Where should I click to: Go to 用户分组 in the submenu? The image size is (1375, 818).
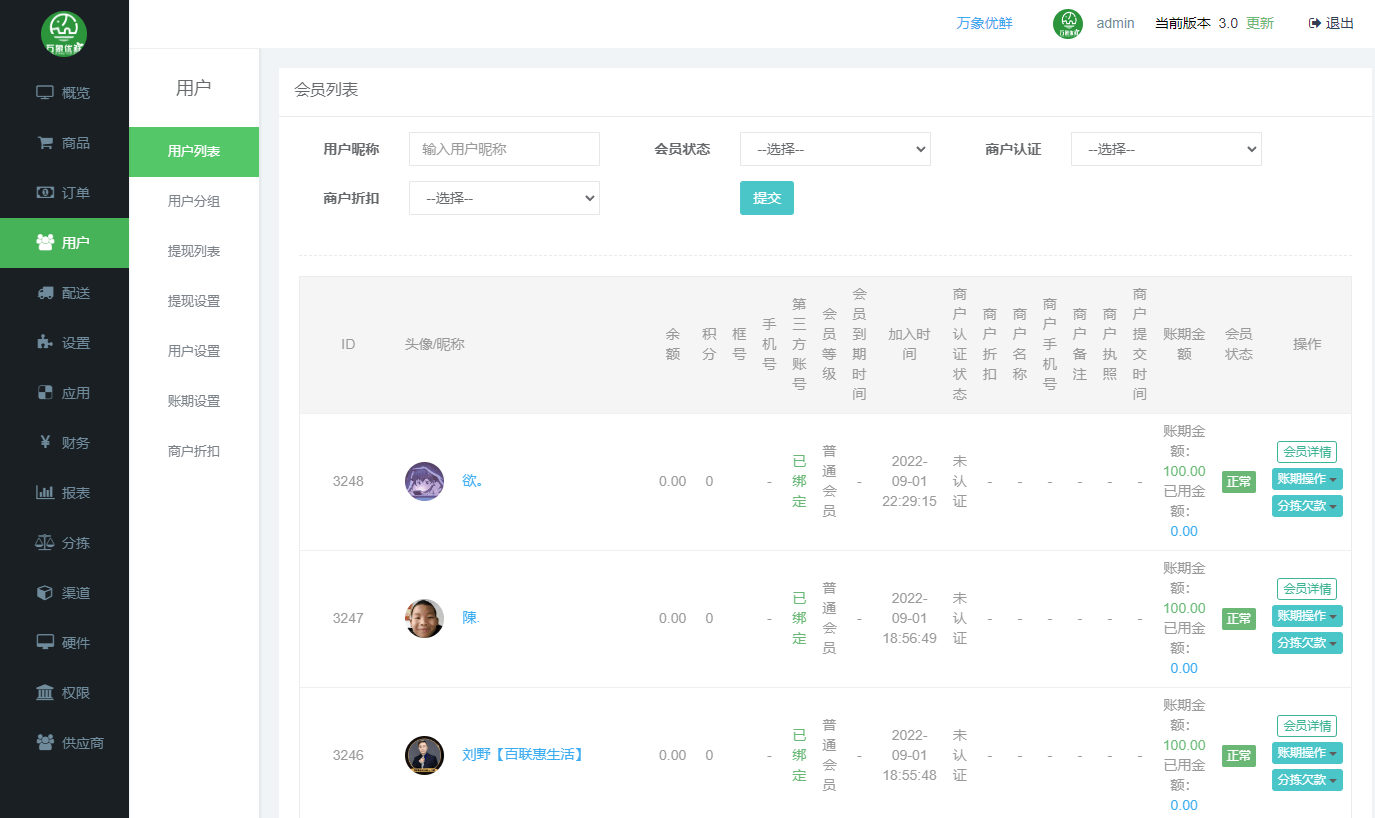(x=194, y=201)
